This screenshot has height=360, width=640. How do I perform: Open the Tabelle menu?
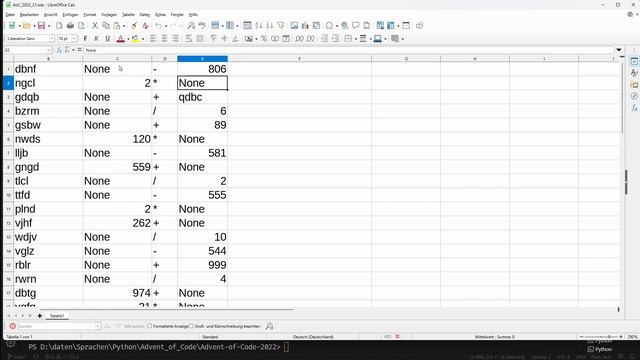pyautogui.click(x=128, y=14)
